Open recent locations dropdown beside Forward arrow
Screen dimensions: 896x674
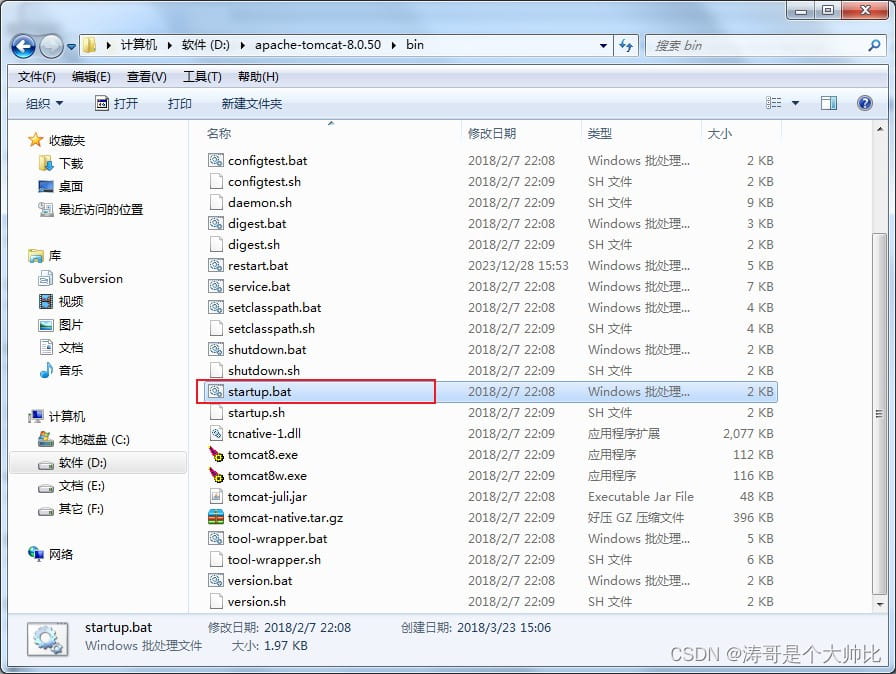(71, 47)
